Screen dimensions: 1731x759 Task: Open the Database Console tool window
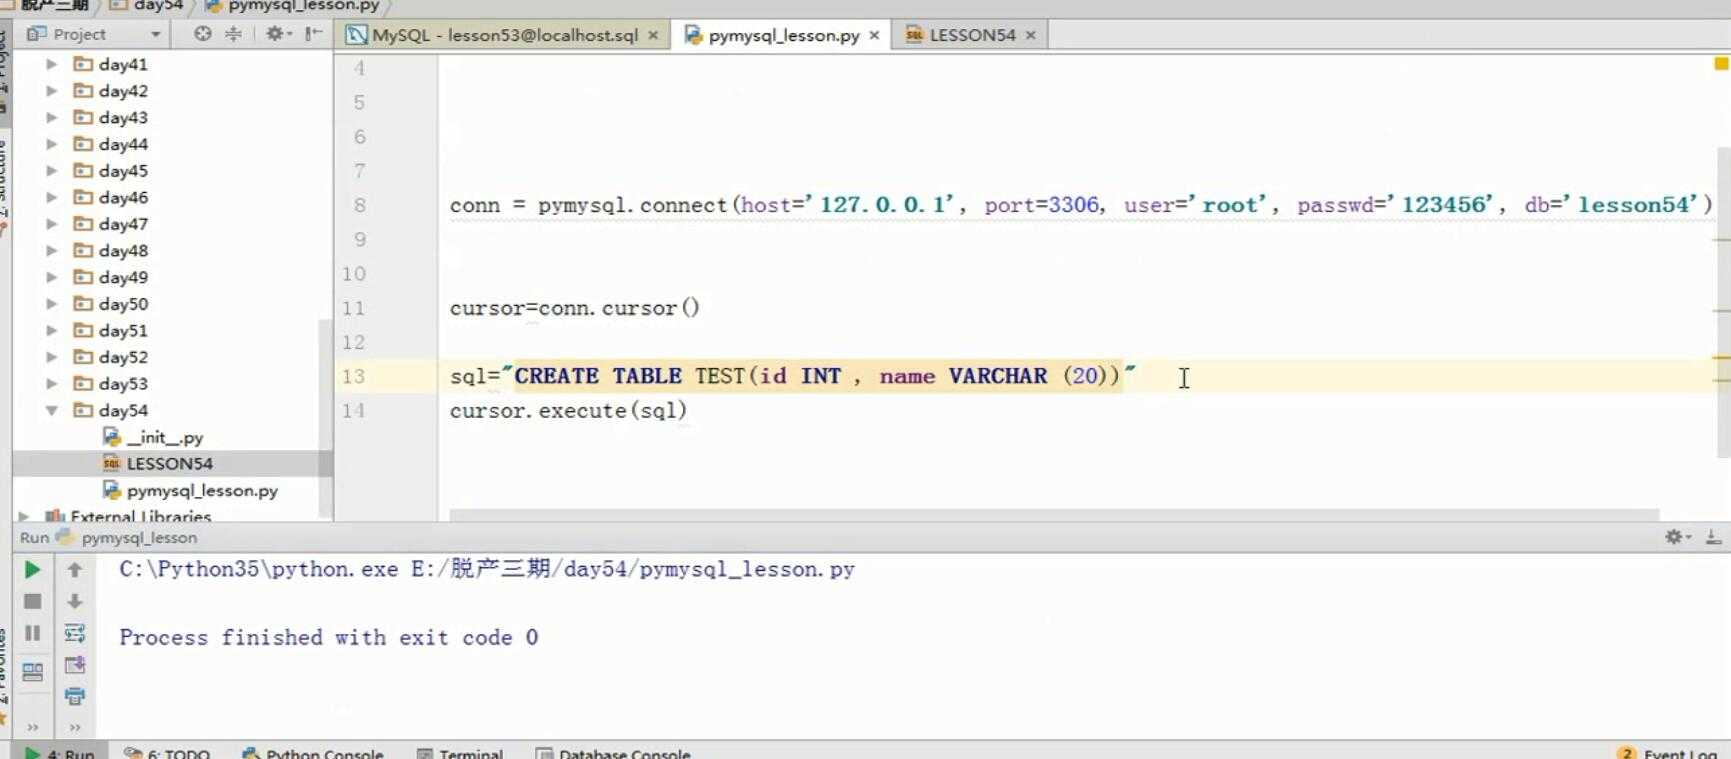[x=613, y=752]
